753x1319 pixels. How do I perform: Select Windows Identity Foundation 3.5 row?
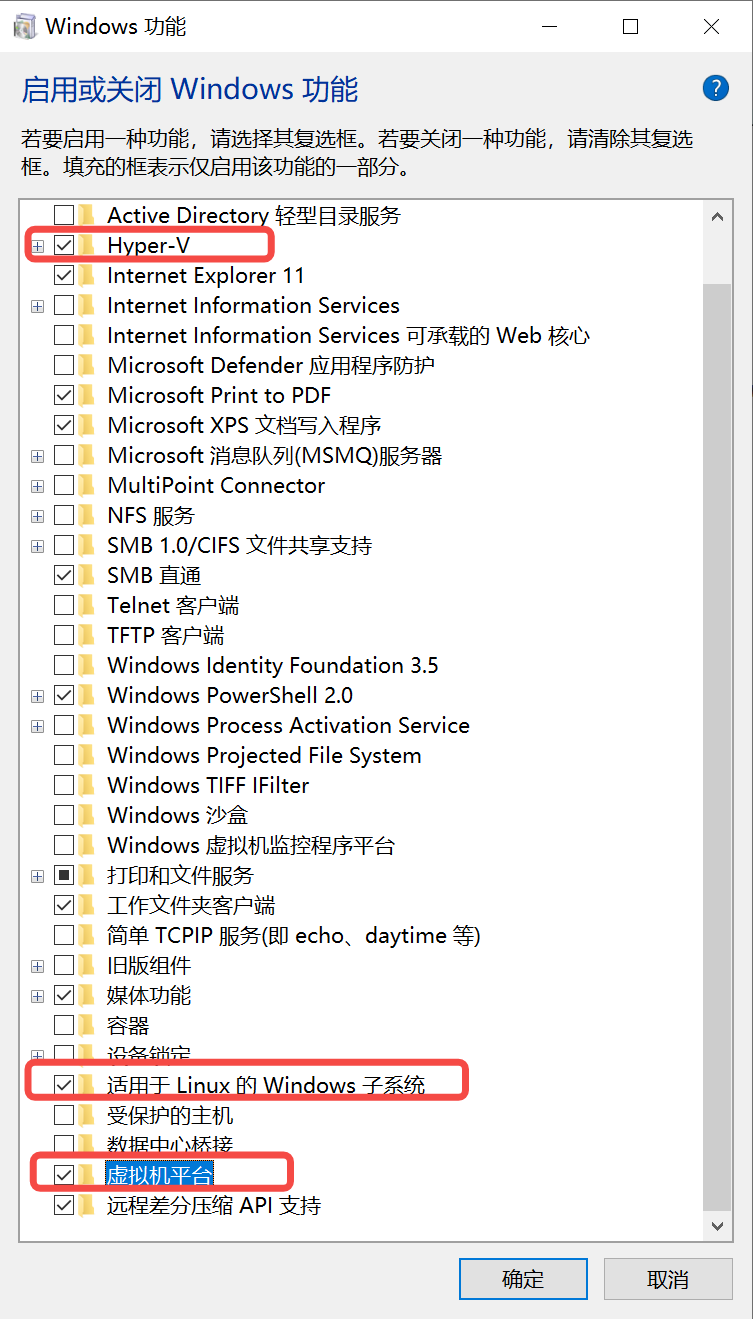[273, 665]
